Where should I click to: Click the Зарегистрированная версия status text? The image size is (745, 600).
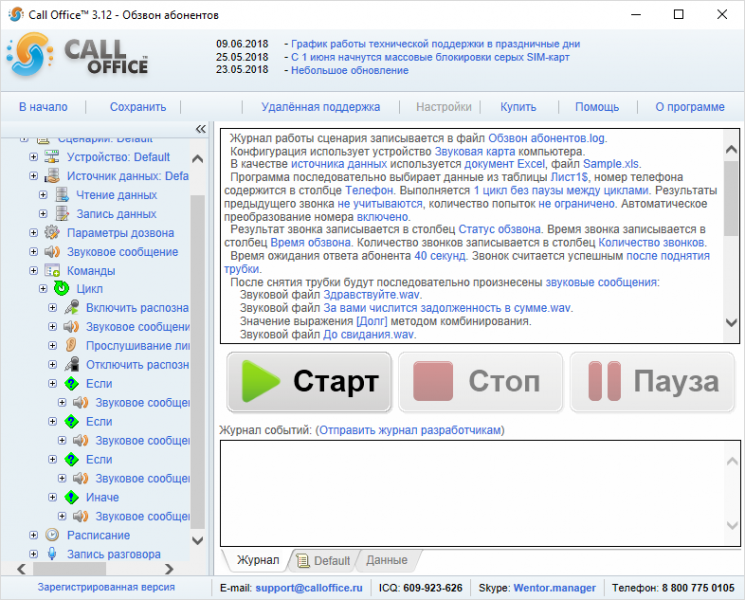106,587
